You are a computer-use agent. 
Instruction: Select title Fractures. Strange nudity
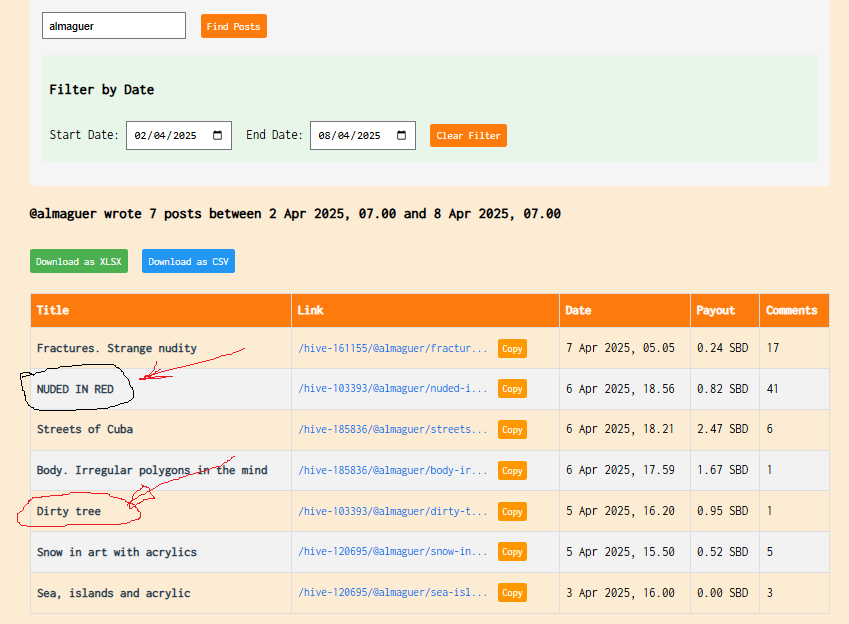tap(117, 348)
